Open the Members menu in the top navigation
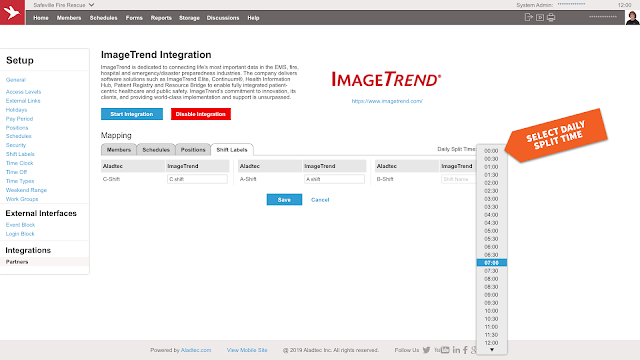Viewport: 640px width, 360px height. [69, 18]
